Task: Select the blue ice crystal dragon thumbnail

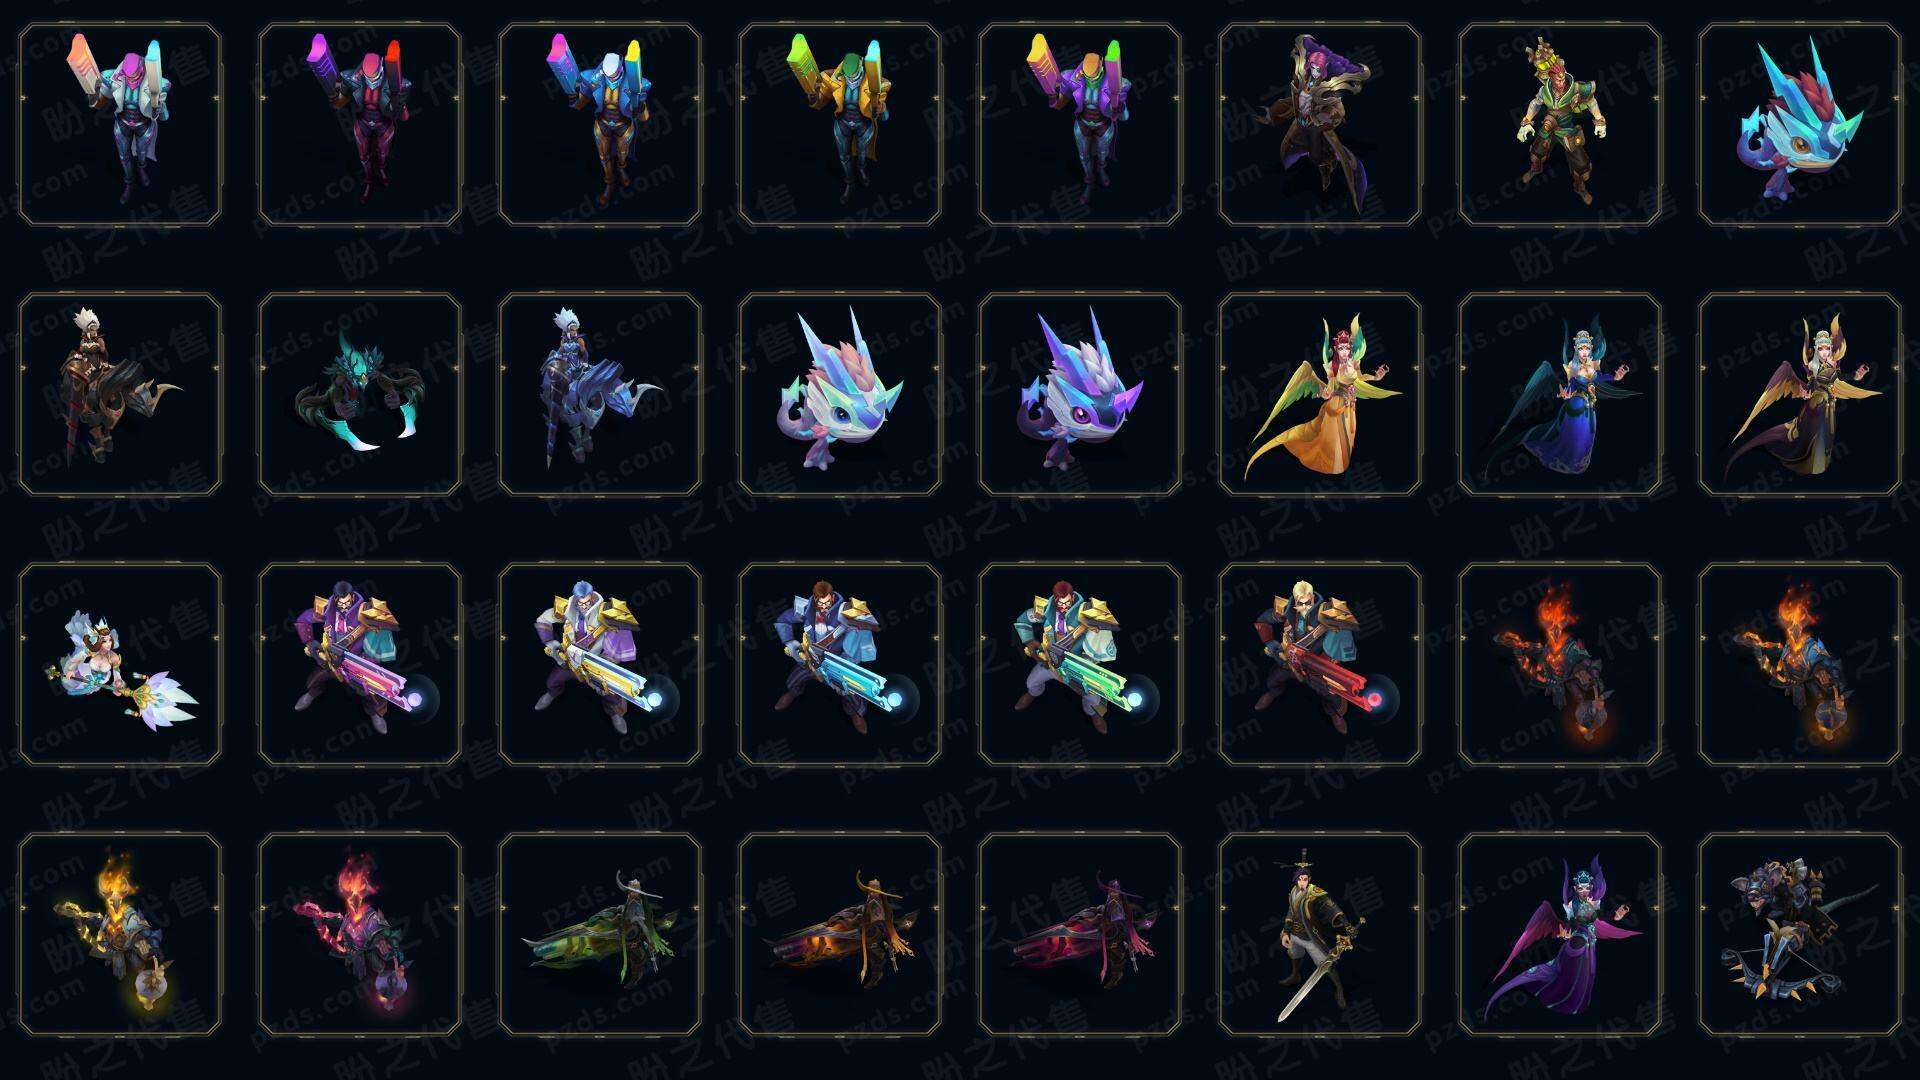Action: tap(1799, 124)
